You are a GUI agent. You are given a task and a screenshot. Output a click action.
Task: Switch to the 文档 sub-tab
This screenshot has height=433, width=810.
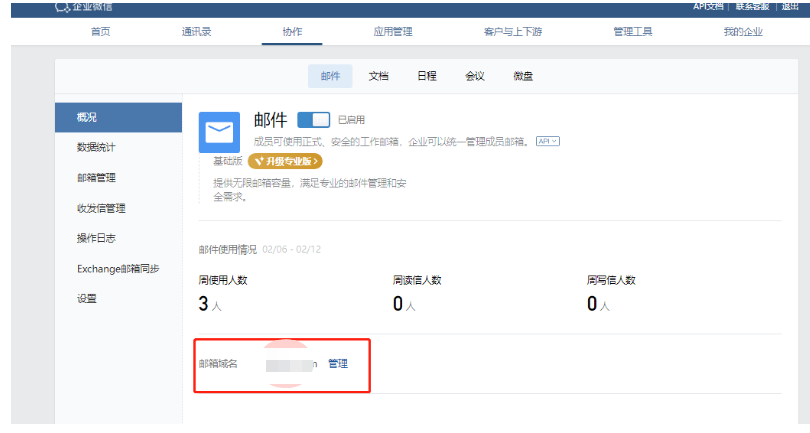pyautogui.click(x=378, y=76)
